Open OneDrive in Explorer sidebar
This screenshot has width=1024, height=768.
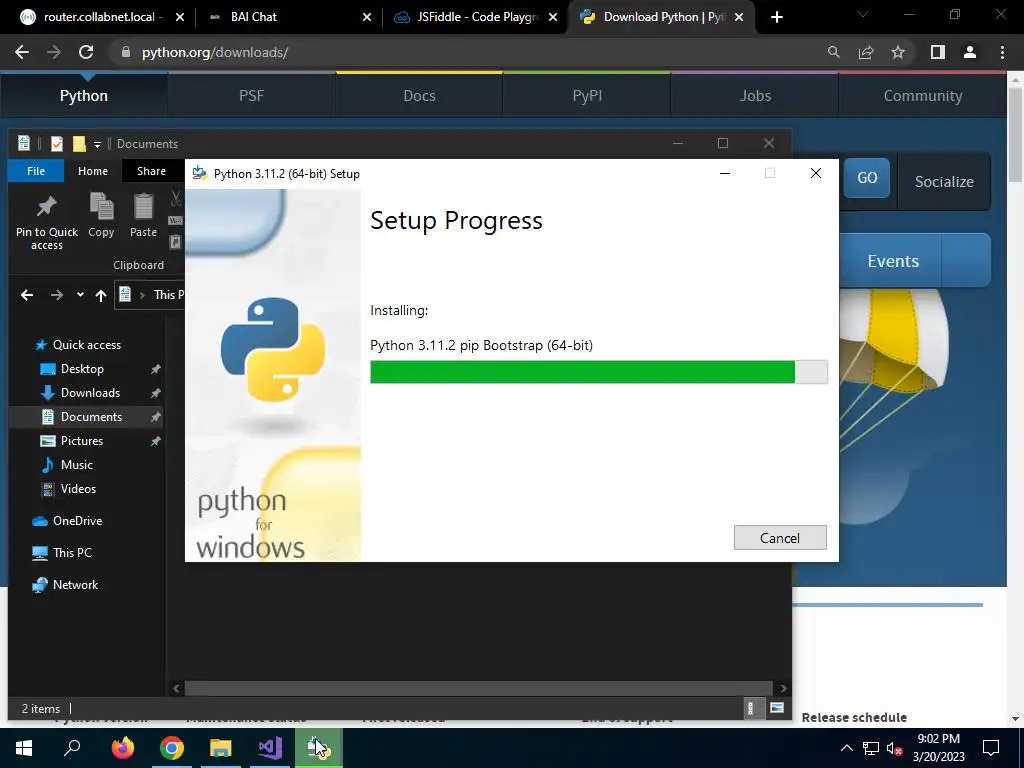pos(77,520)
